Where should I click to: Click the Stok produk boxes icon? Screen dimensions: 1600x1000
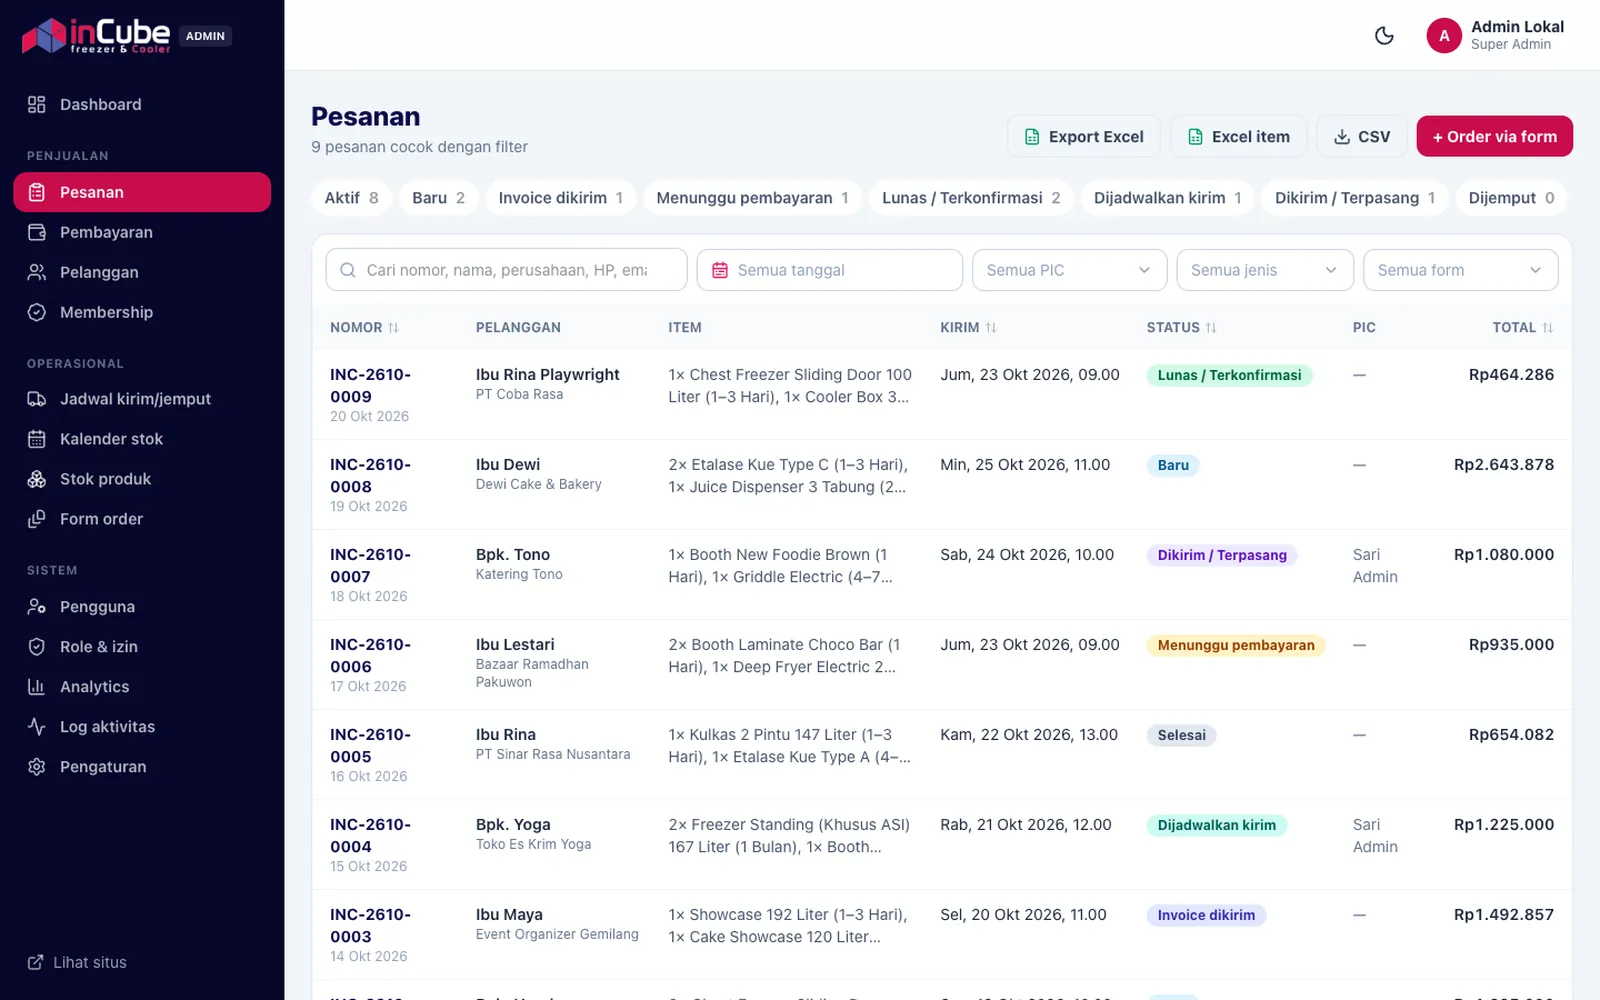tap(37, 479)
